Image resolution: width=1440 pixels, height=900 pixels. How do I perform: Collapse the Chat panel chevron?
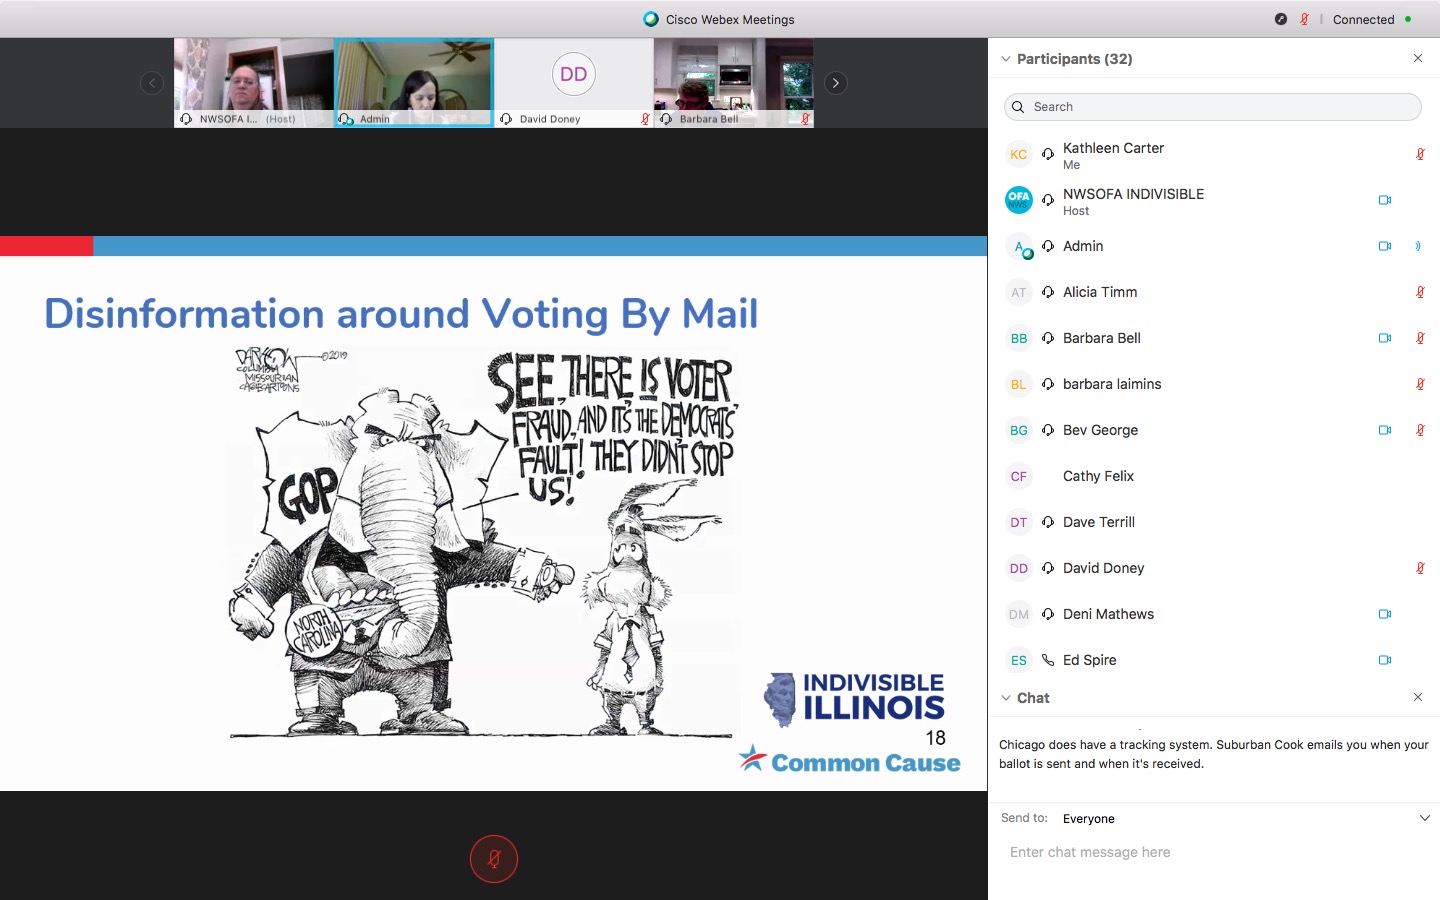click(x=1006, y=698)
